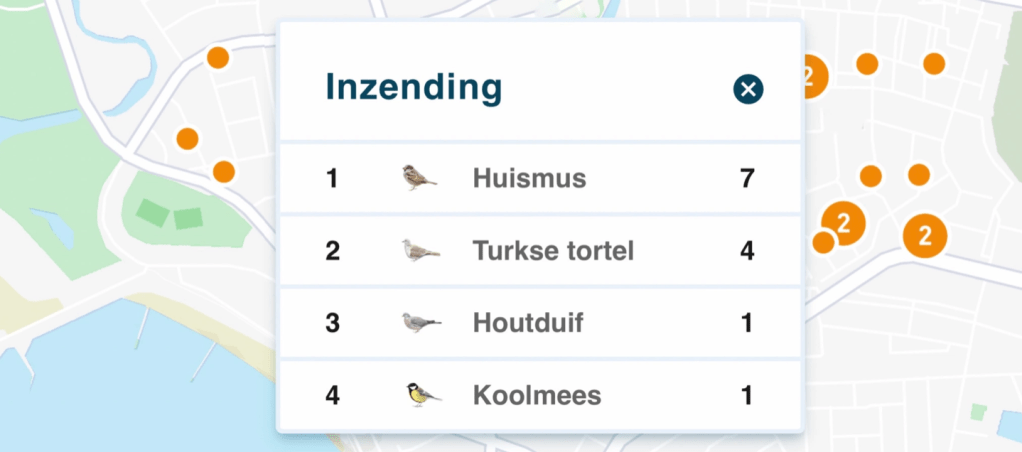Click the lowest orange marker left of popup
This screenshot has height=452, width=1022.
click(223, 172)
